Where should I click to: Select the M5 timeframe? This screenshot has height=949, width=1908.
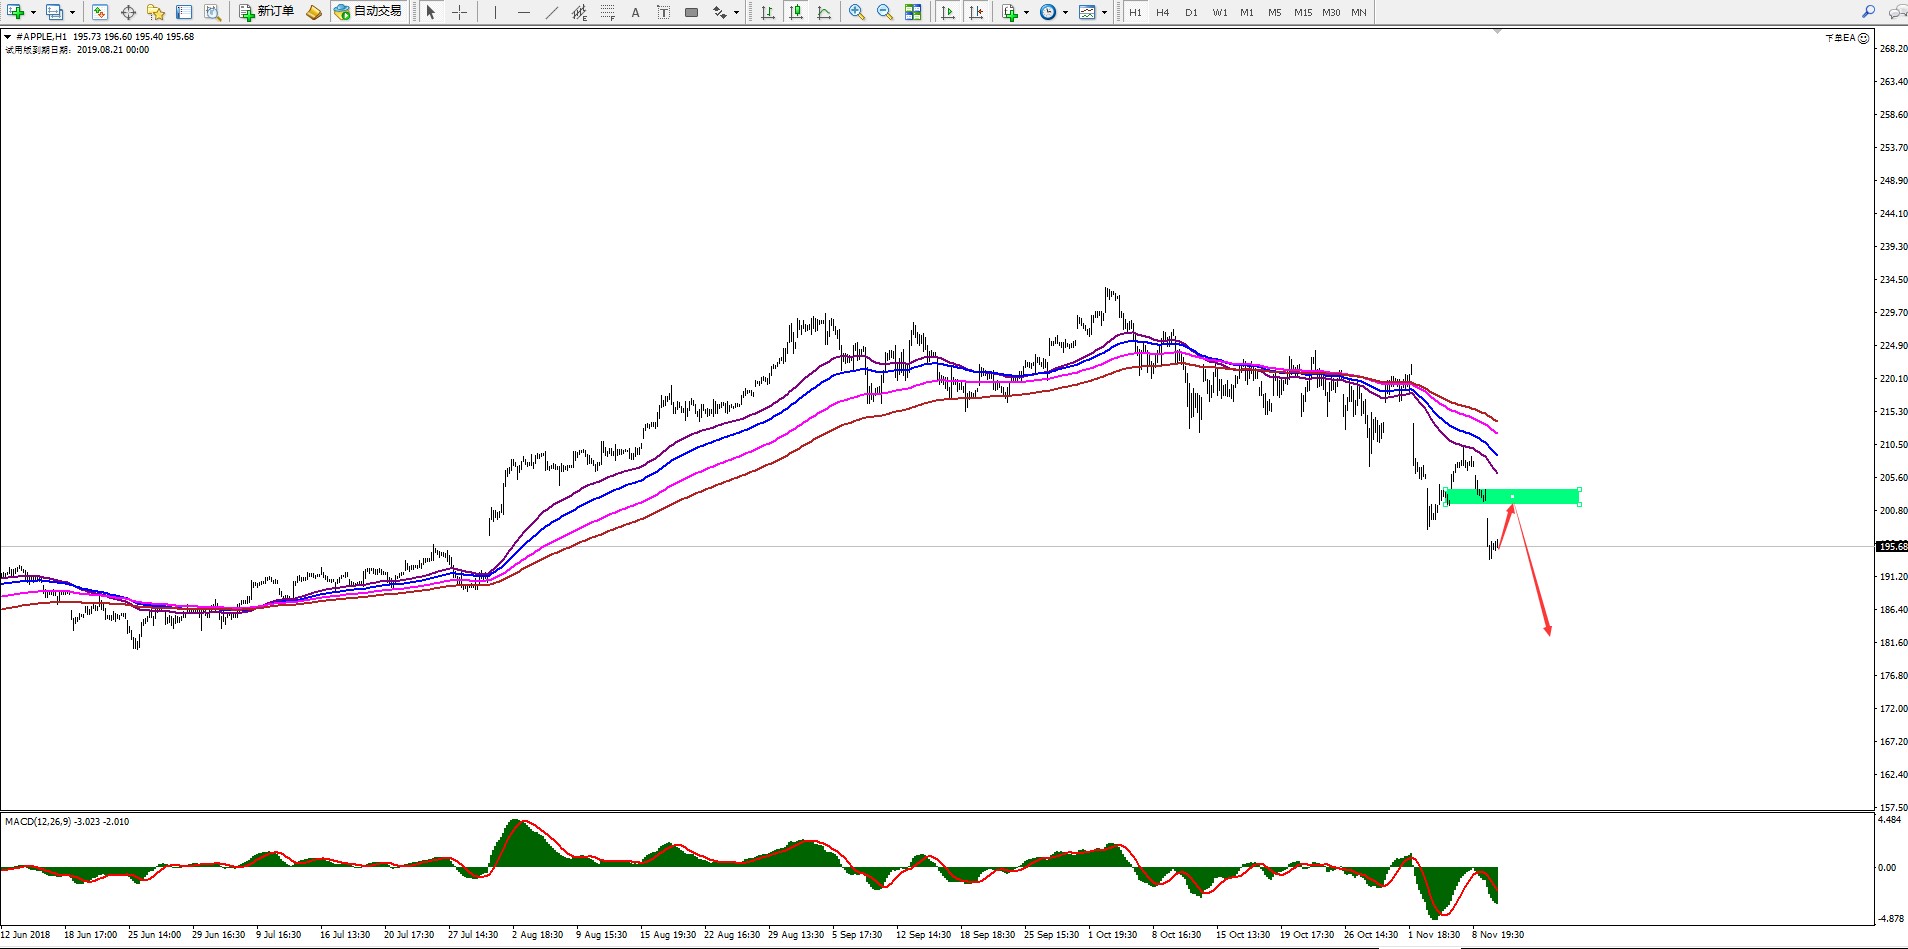1274,12
